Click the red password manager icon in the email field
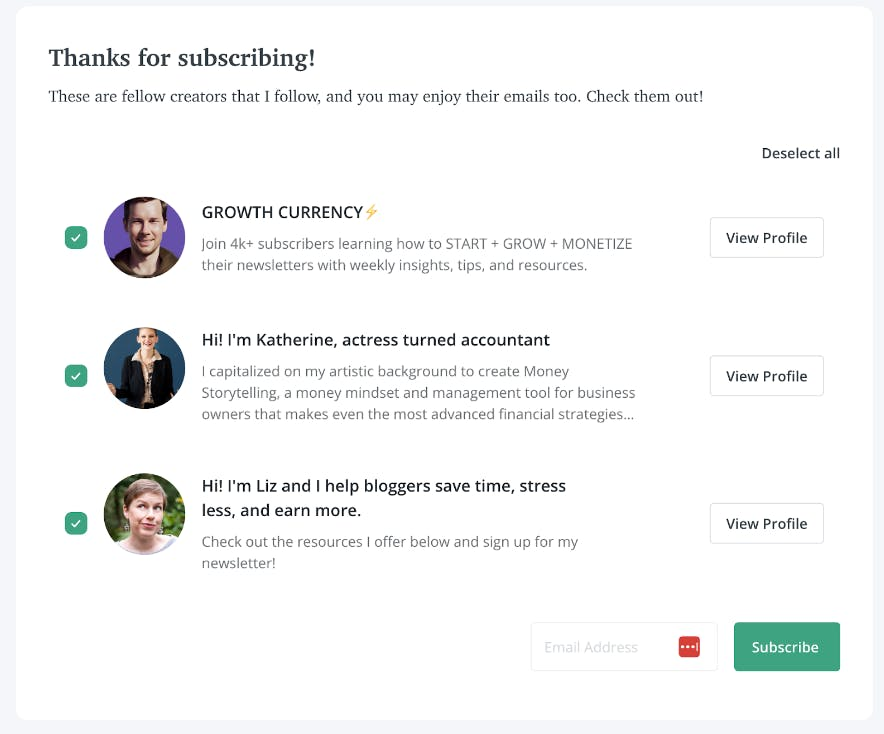Viewport: 884px width, 734px height. [x=688, y=647]
